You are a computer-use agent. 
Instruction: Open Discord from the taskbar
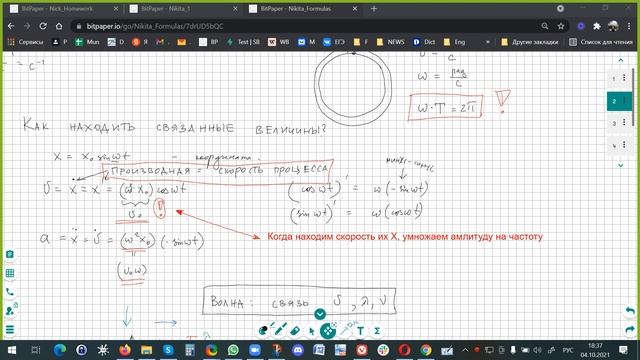tap(298, 350)
